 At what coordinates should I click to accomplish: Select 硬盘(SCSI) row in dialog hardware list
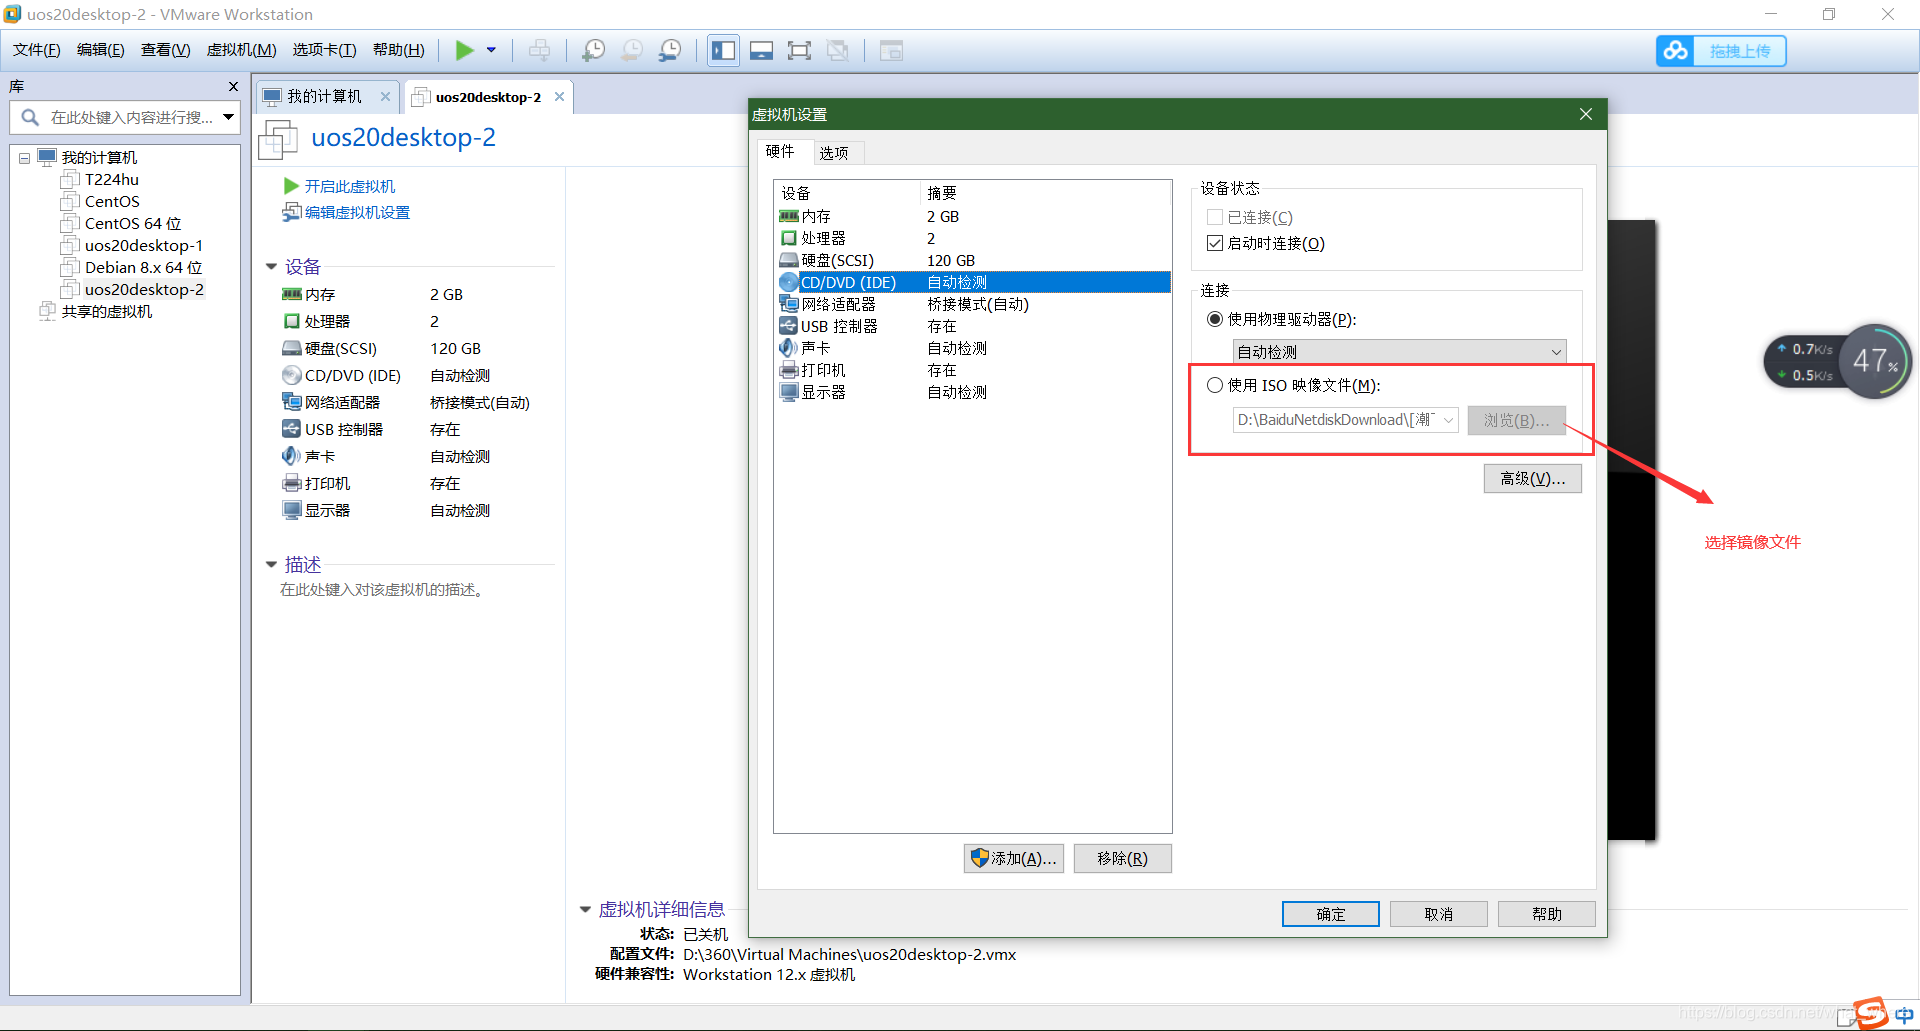click(x=972, y=261)
